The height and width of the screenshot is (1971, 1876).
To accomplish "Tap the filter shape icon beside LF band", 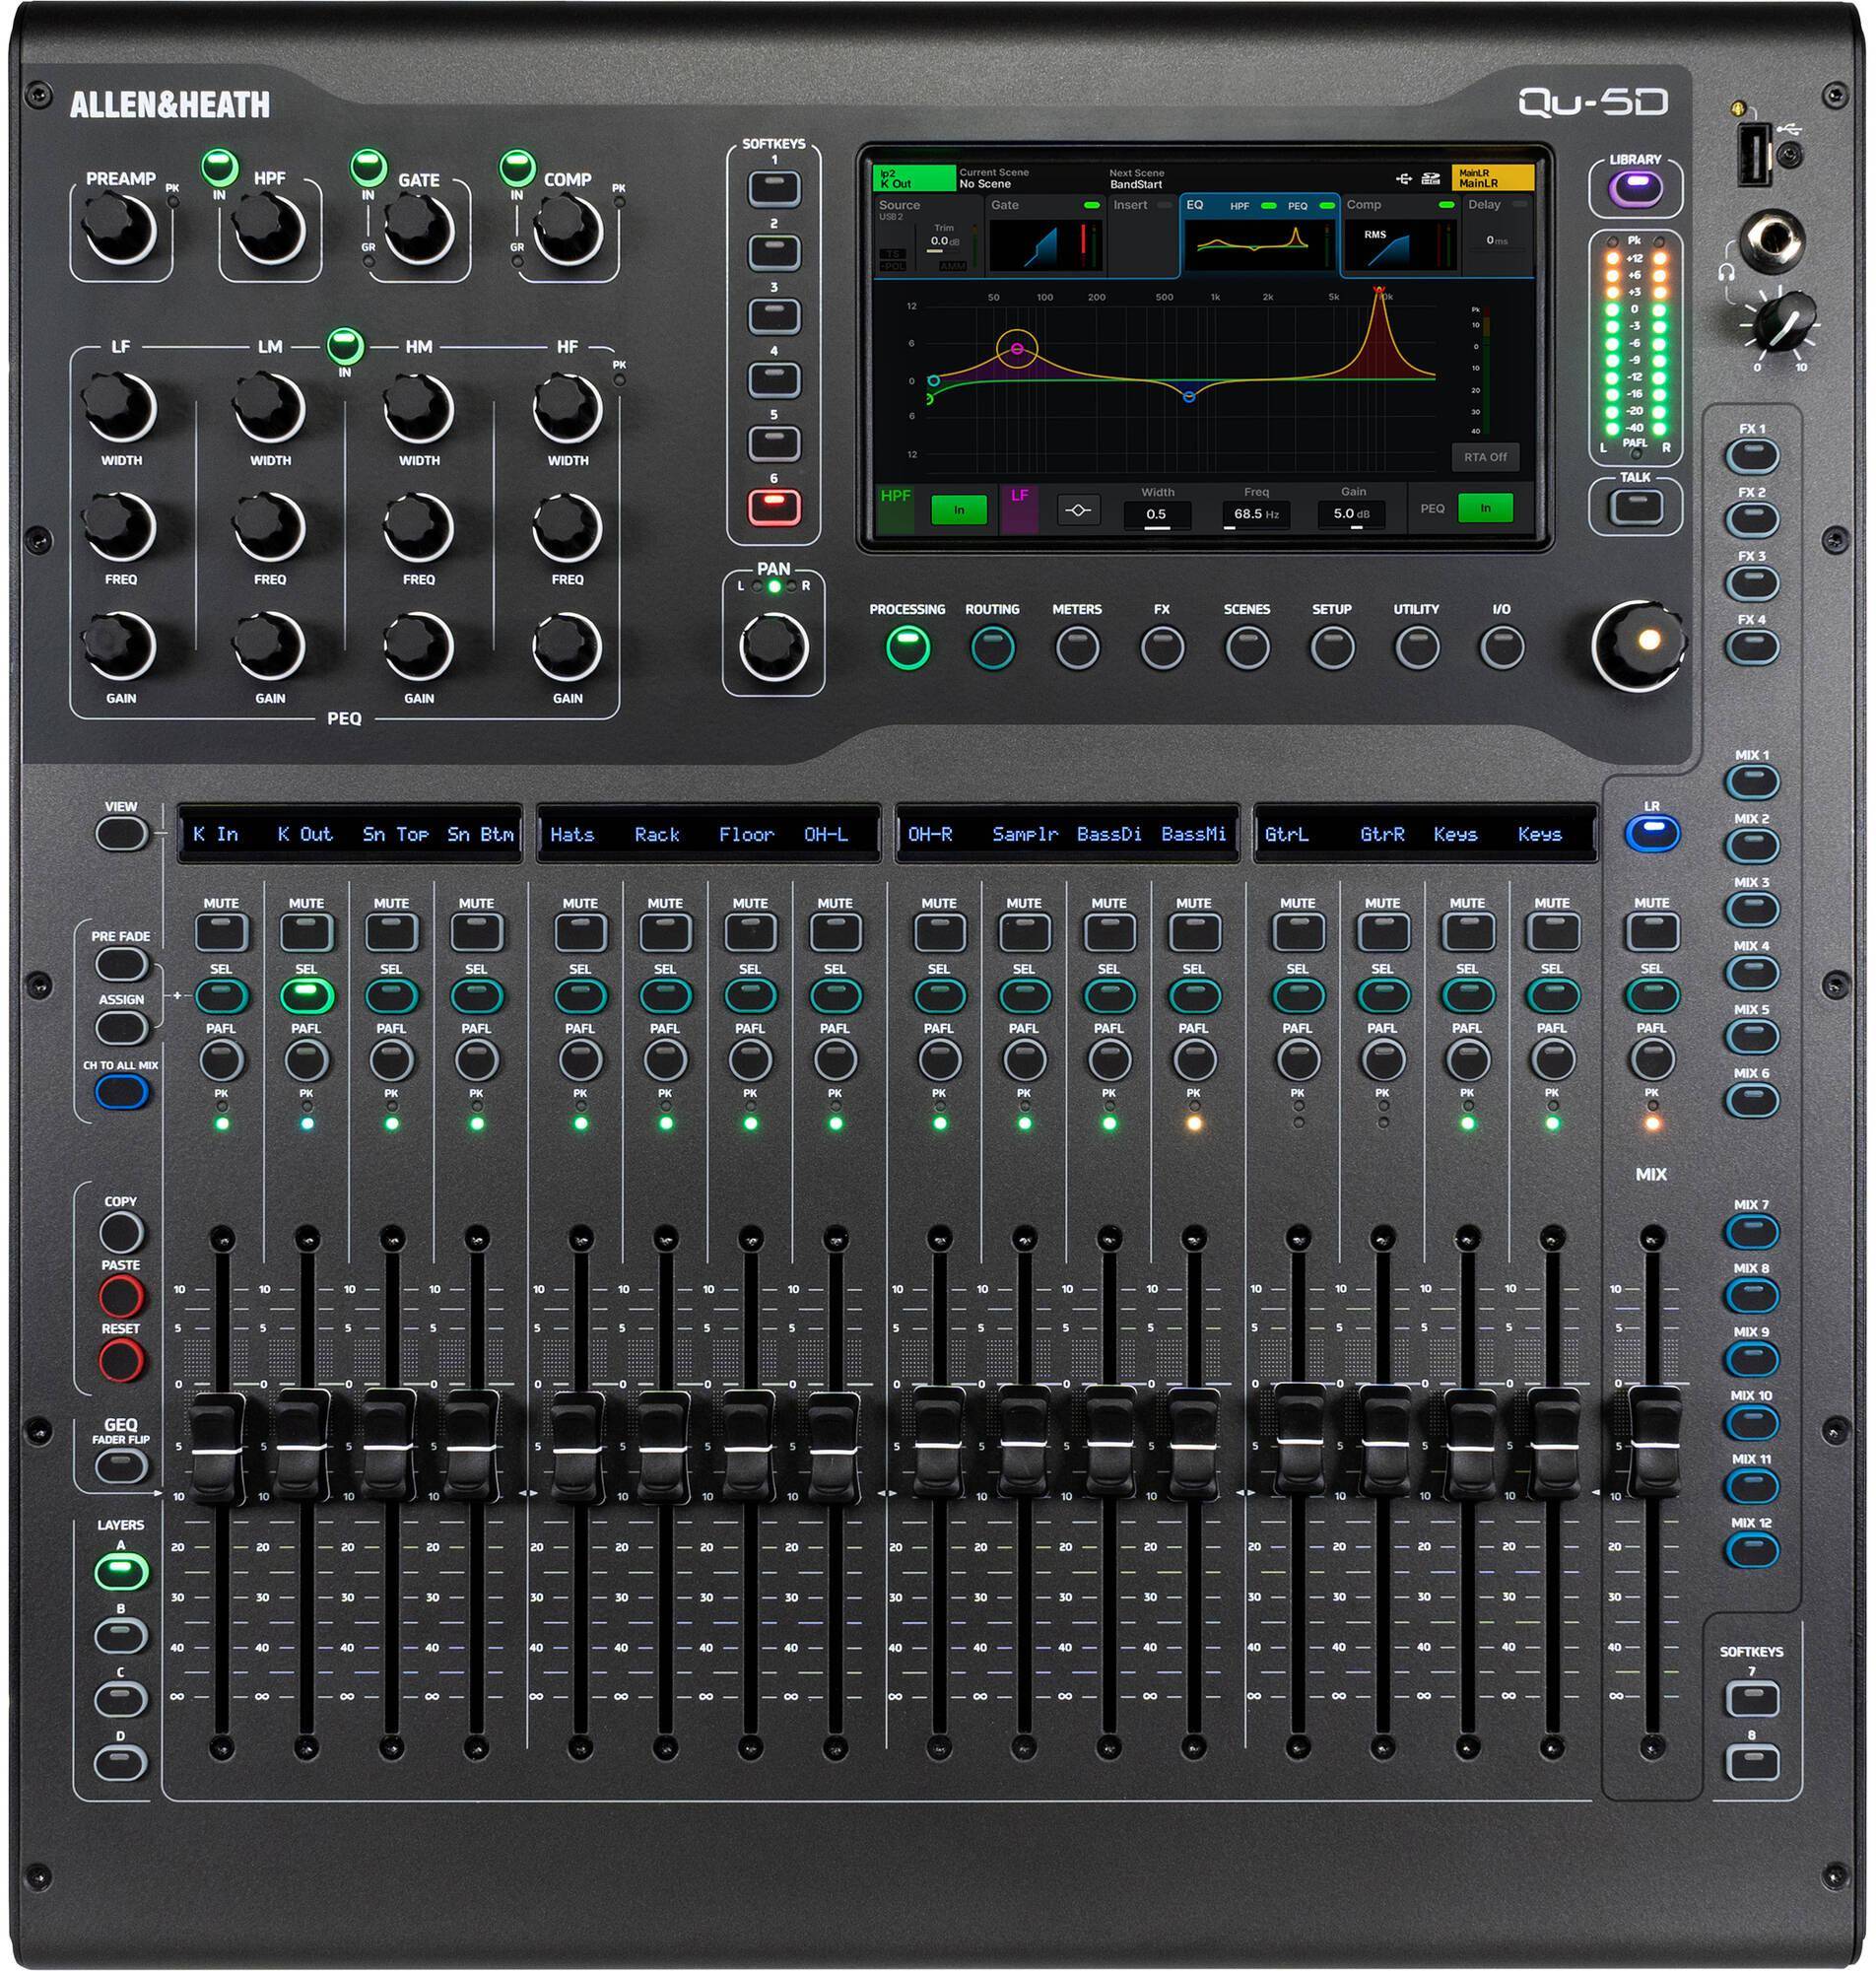I will [x=1079, y=509].
